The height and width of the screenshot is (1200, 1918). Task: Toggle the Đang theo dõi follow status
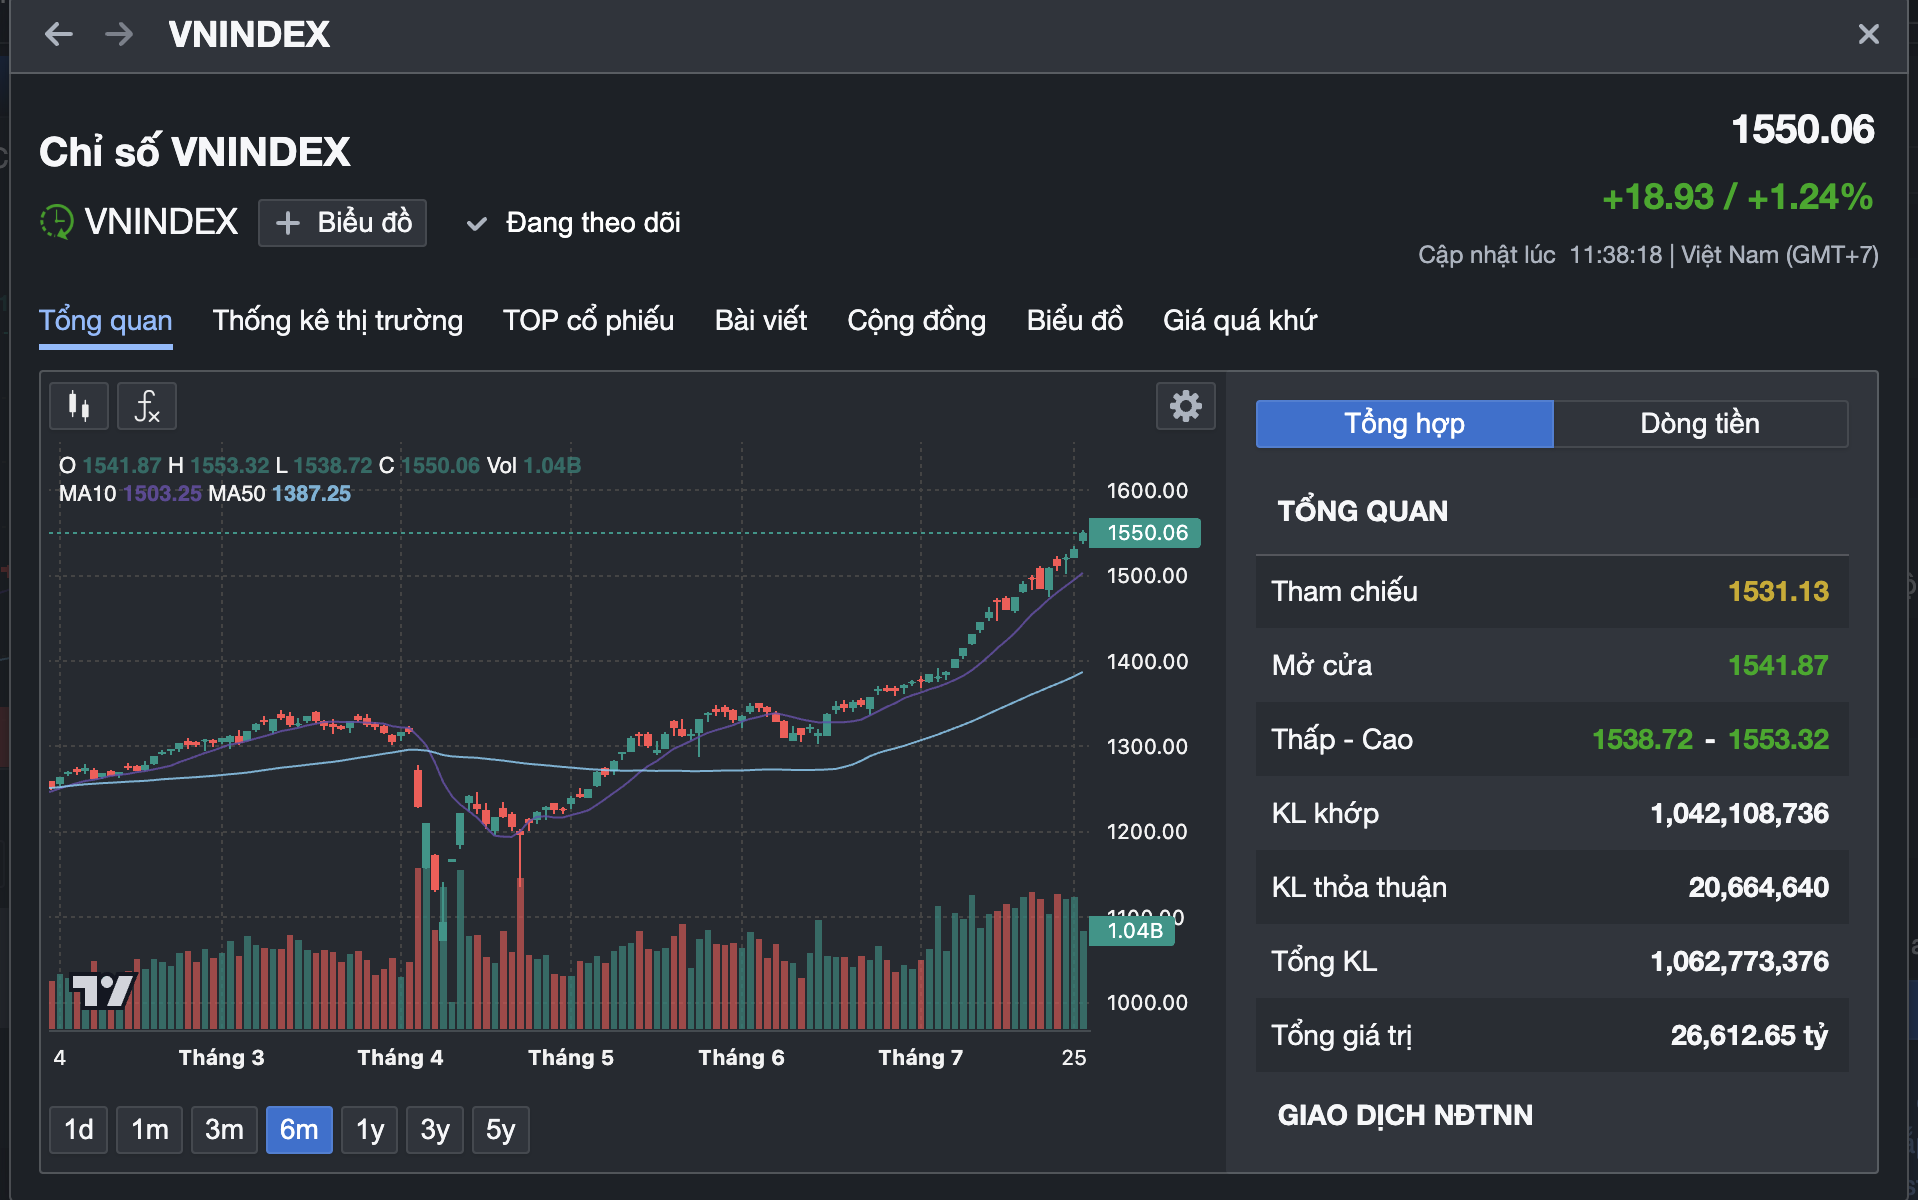(574, 223)
